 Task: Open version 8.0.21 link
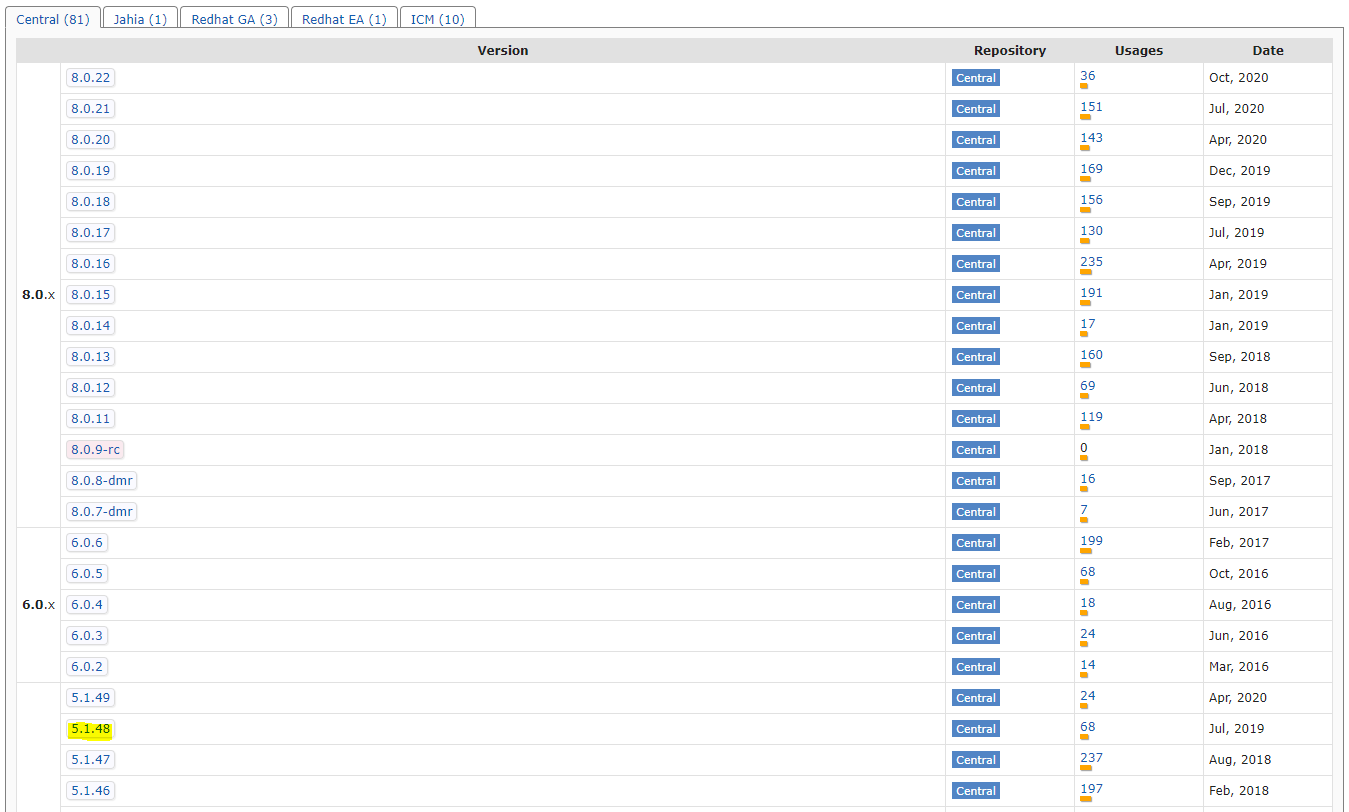pos(90,109)
